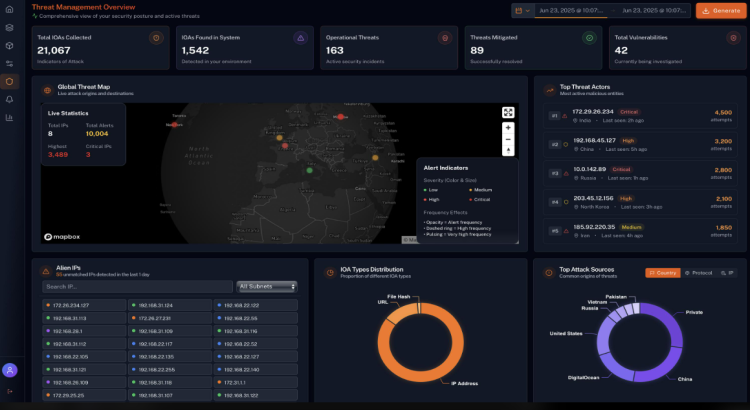Click the logout icon below the avatar

pyautogui.click(x=10, y=391)
